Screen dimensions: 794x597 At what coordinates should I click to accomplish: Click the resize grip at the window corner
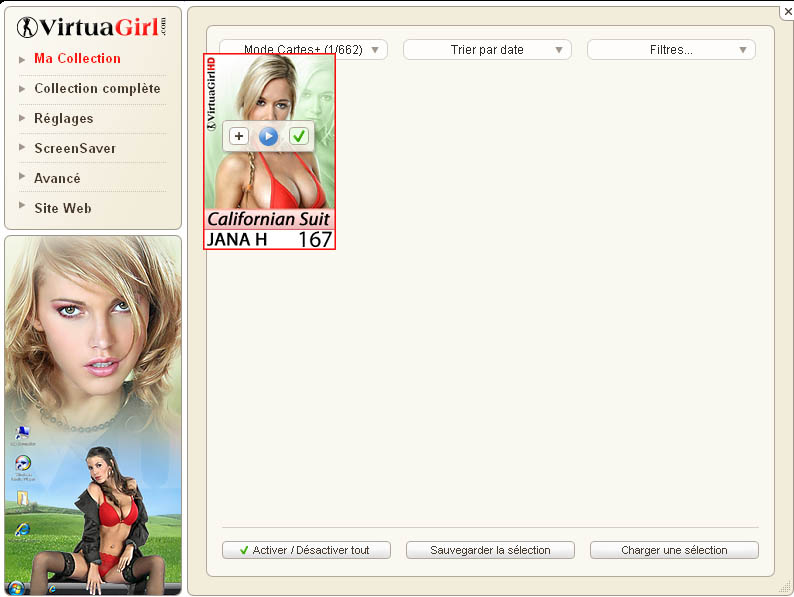coord(784,587)
